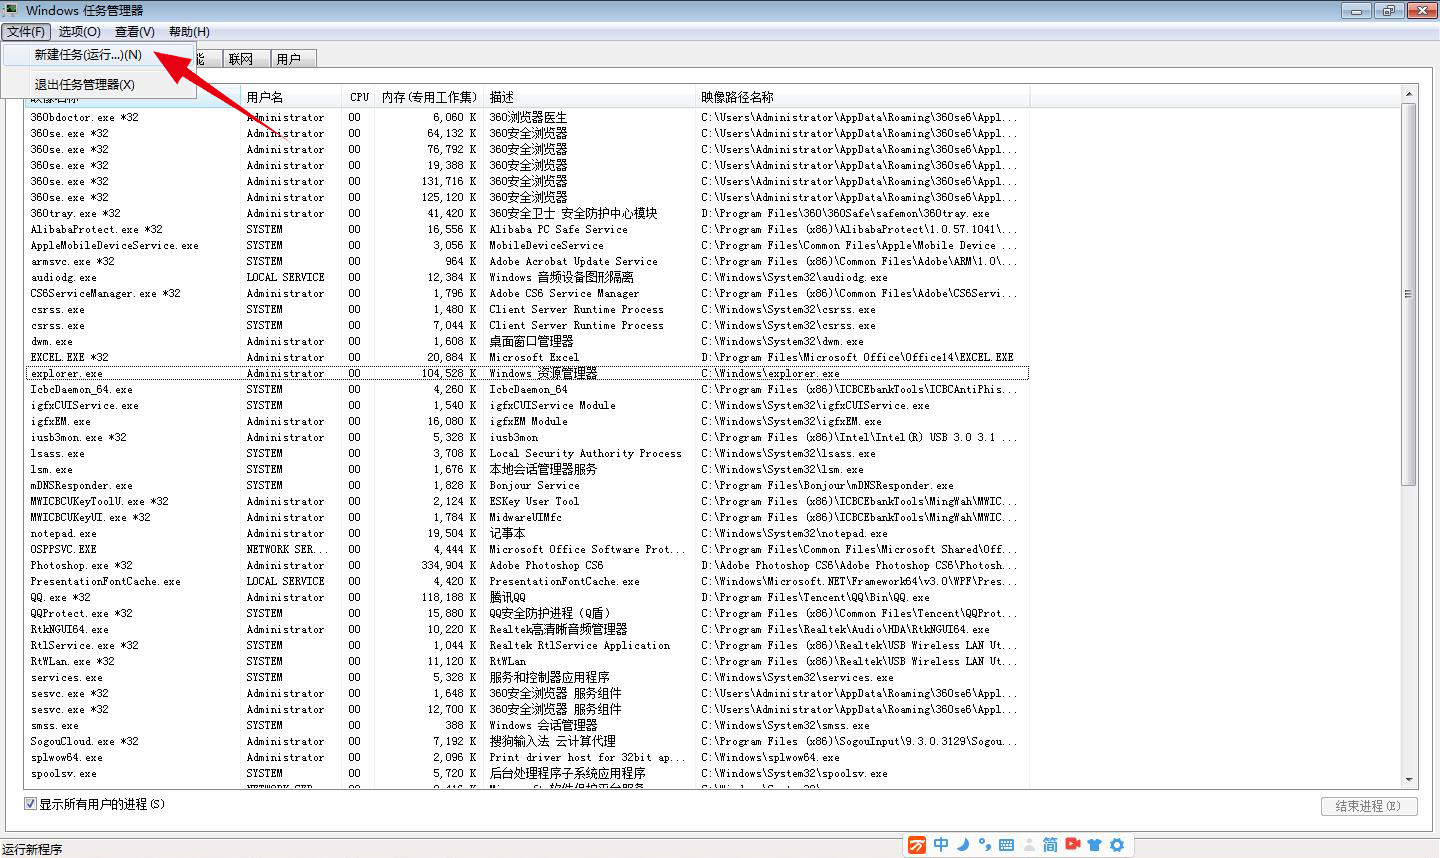1440x858 pixels.
Task: Select the PresentationFontCache.exe process
Action: click(x=527, y=581)
